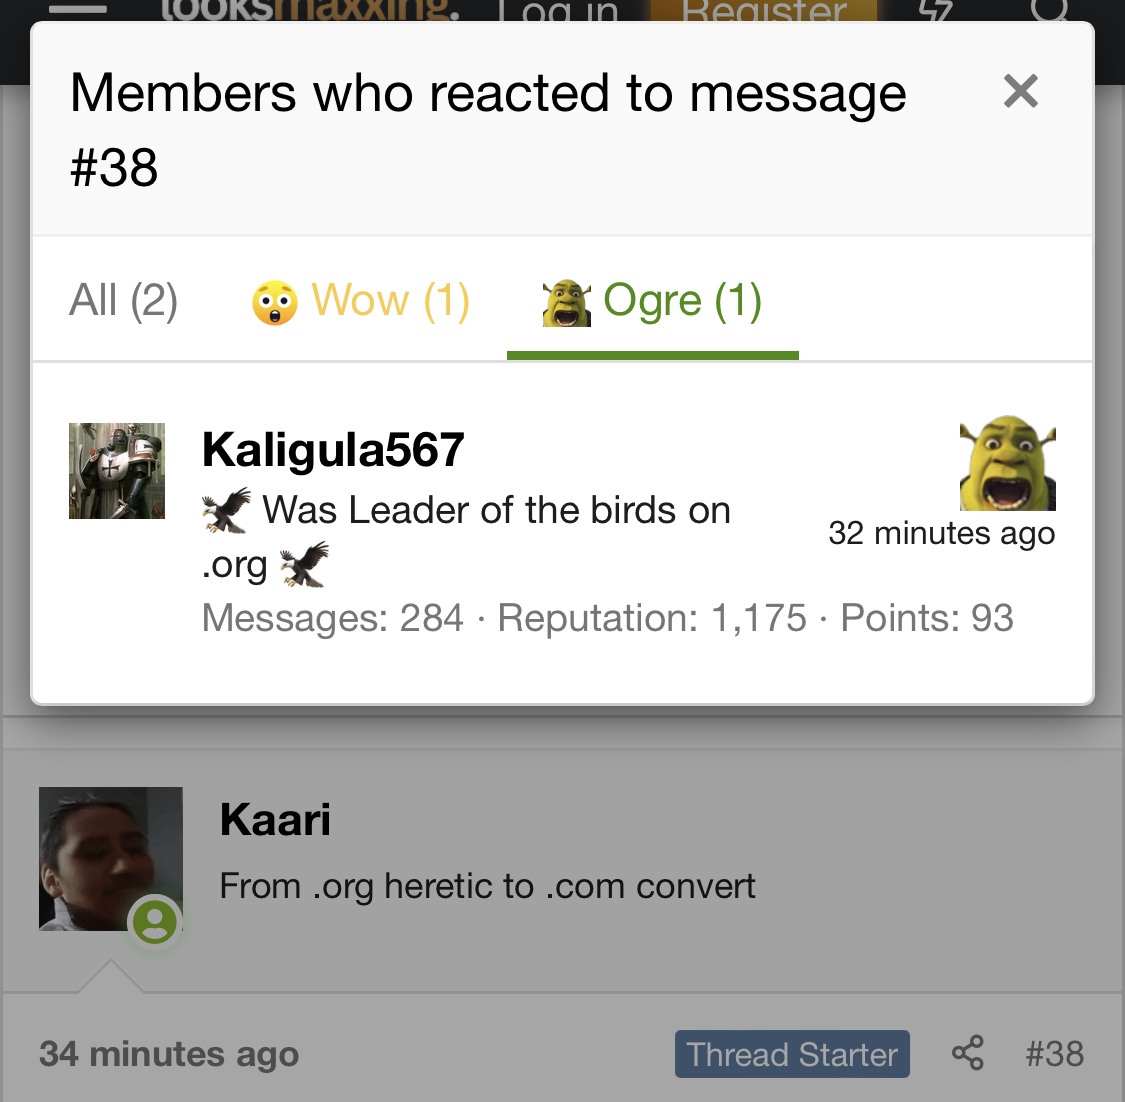The width and height of the screenshot is (1125, 1102).
Task: Click the eagle emoji after '.org'
Action: [x=305, y=564]
